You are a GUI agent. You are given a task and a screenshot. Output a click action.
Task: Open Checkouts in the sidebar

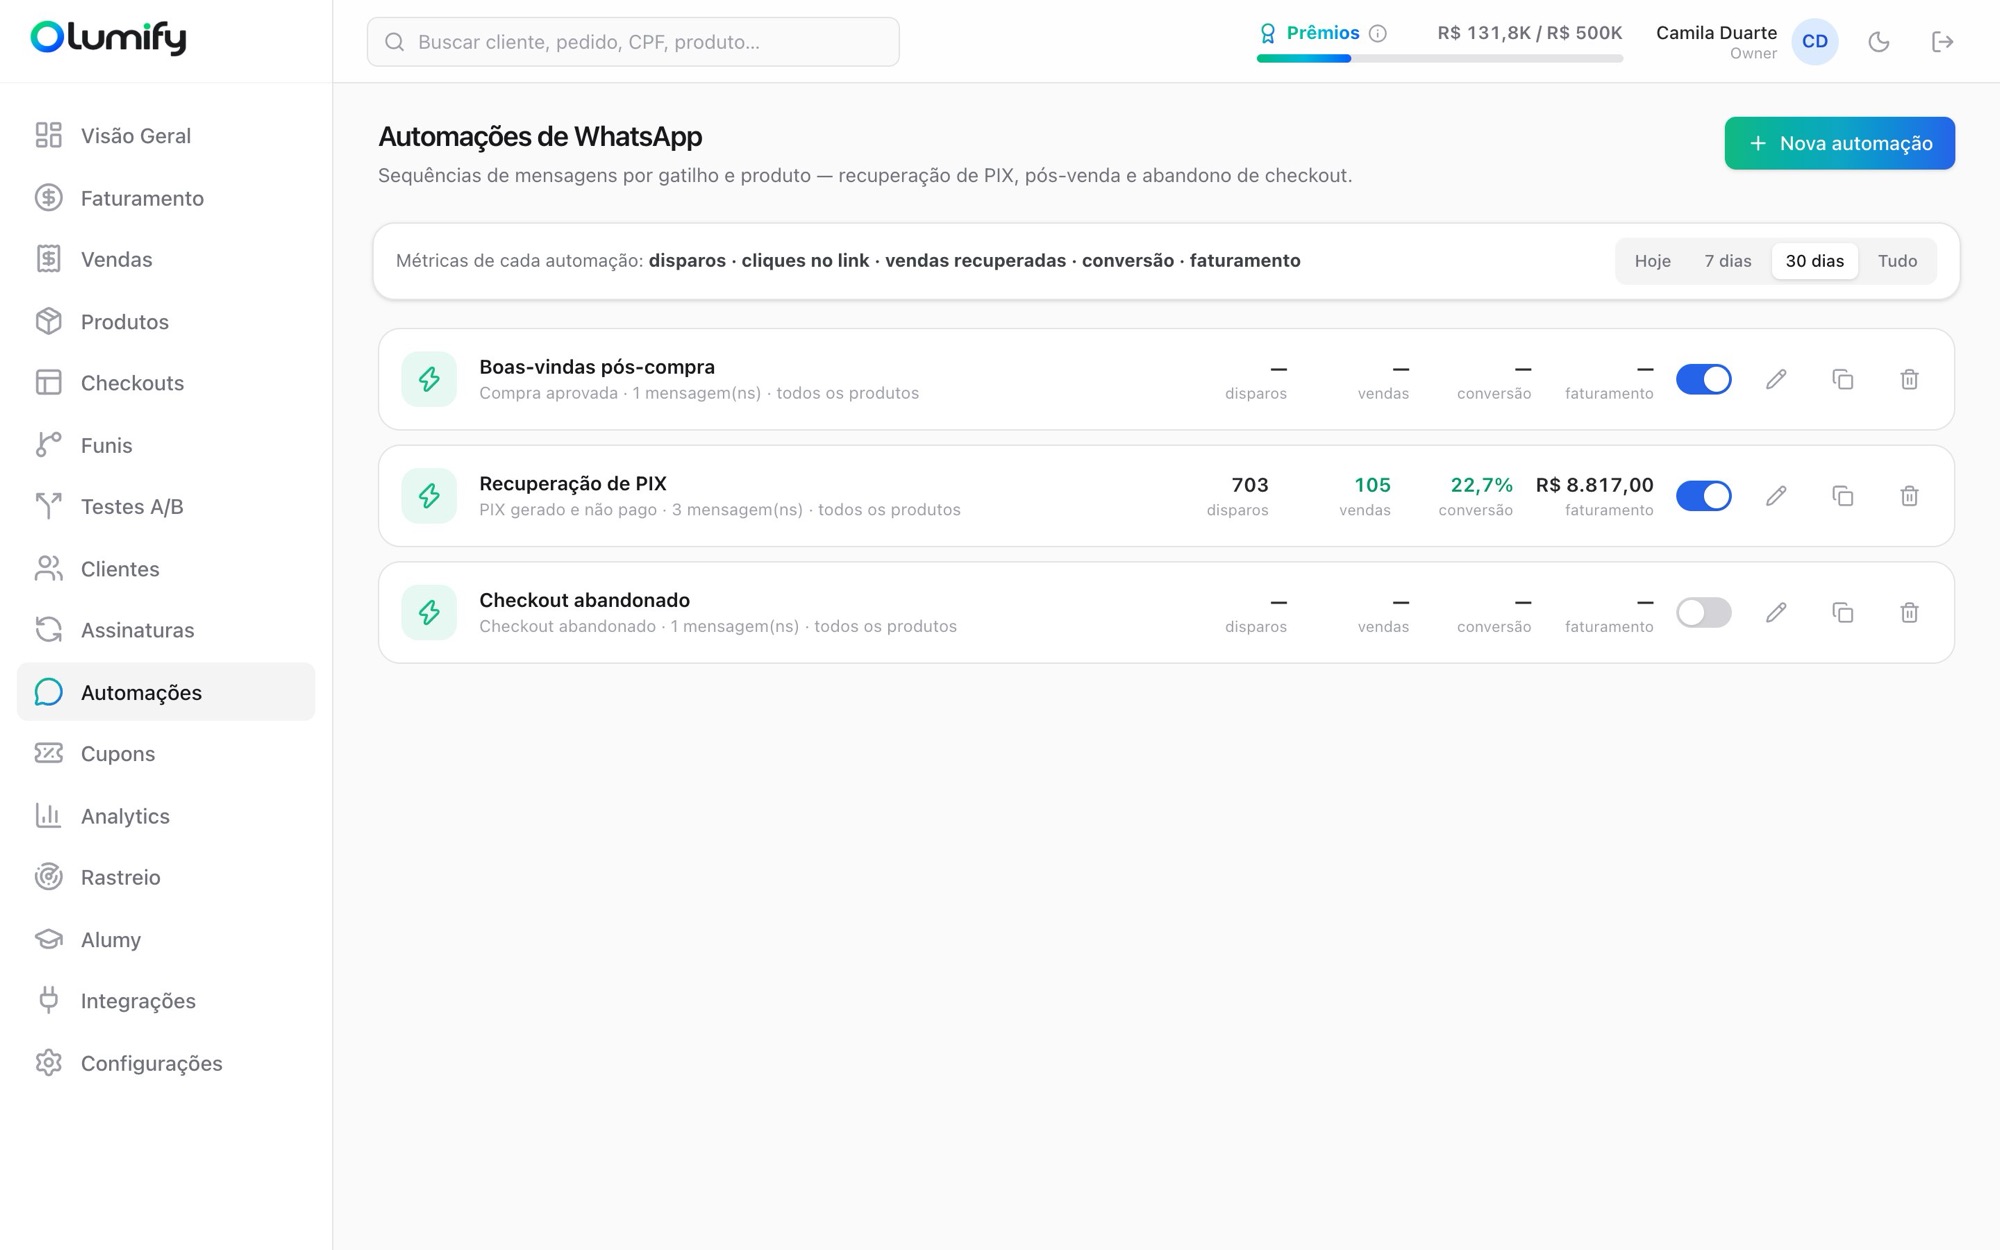pyautogui.click(x=166, y=383)
